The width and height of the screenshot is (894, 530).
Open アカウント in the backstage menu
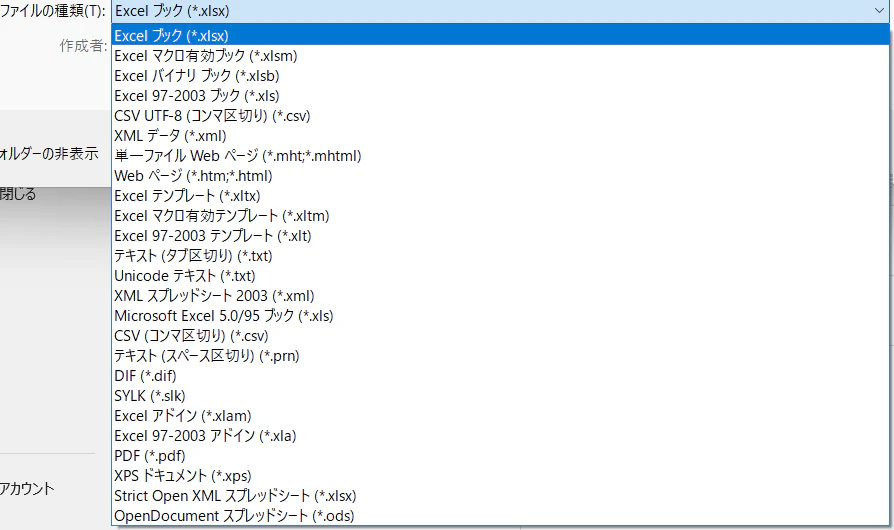[x=27, y=488]
